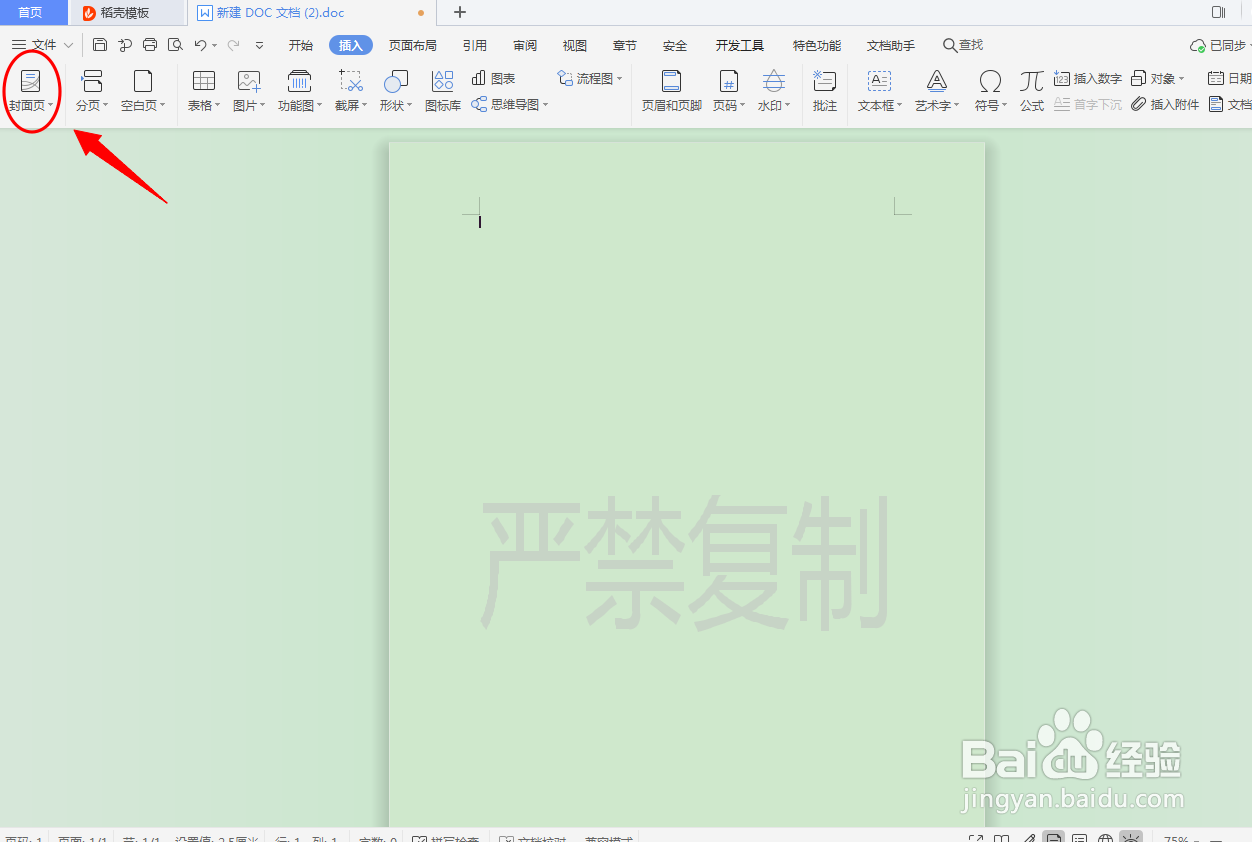Print the document using the printer icon

[150, 45]
